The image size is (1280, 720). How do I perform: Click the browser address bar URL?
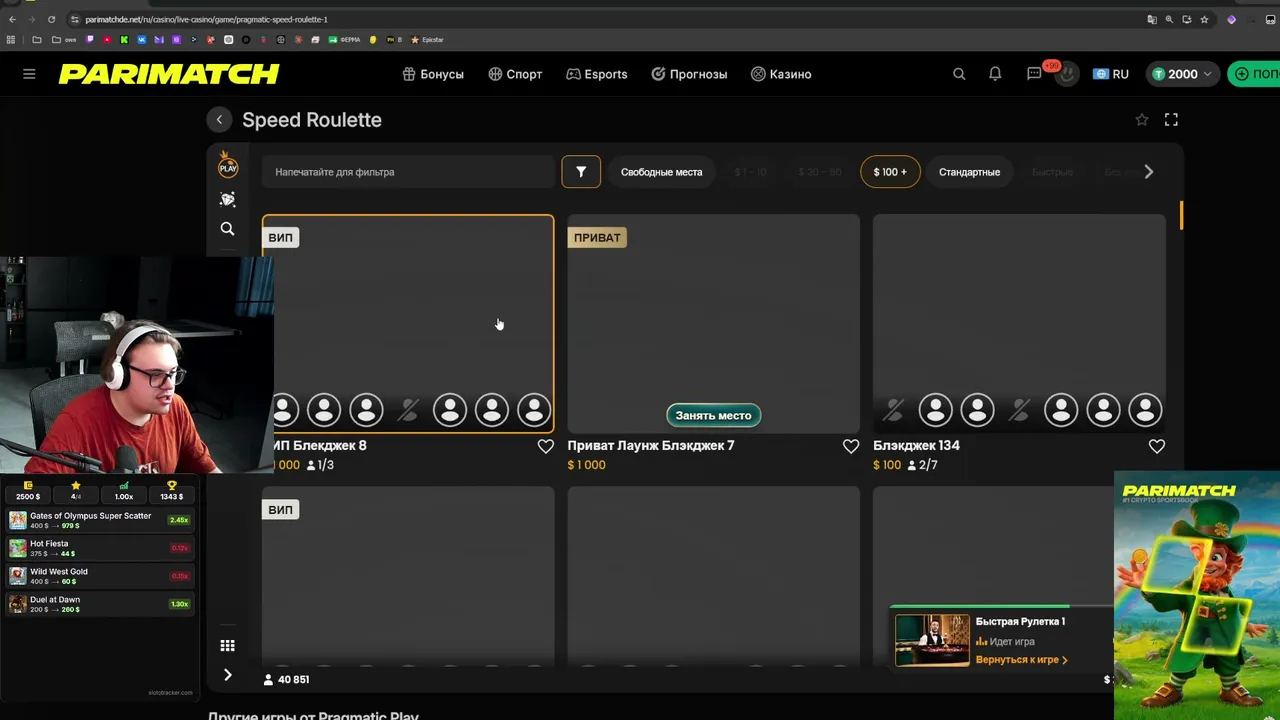pyautogui.click(x=206, y=19)
